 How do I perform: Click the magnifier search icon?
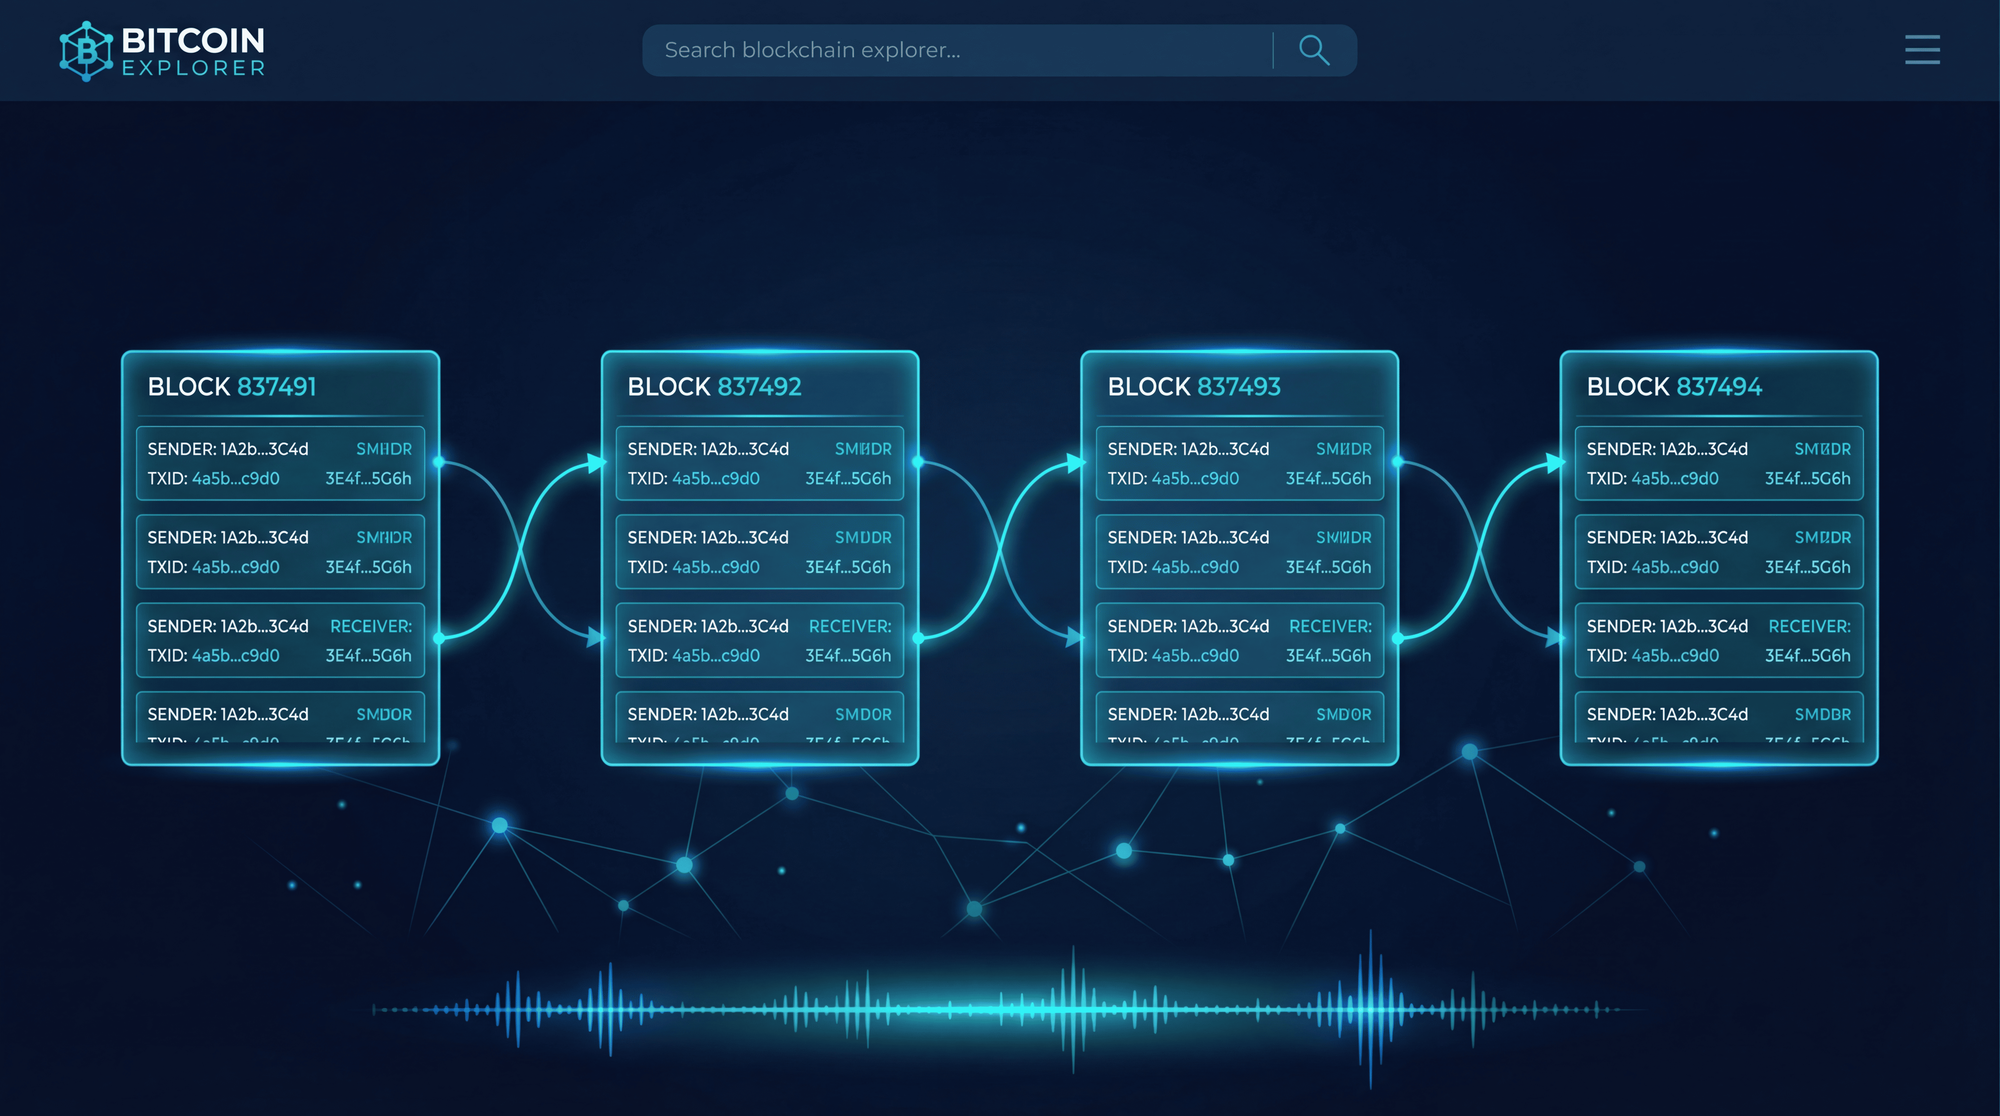pos(1313,50)
